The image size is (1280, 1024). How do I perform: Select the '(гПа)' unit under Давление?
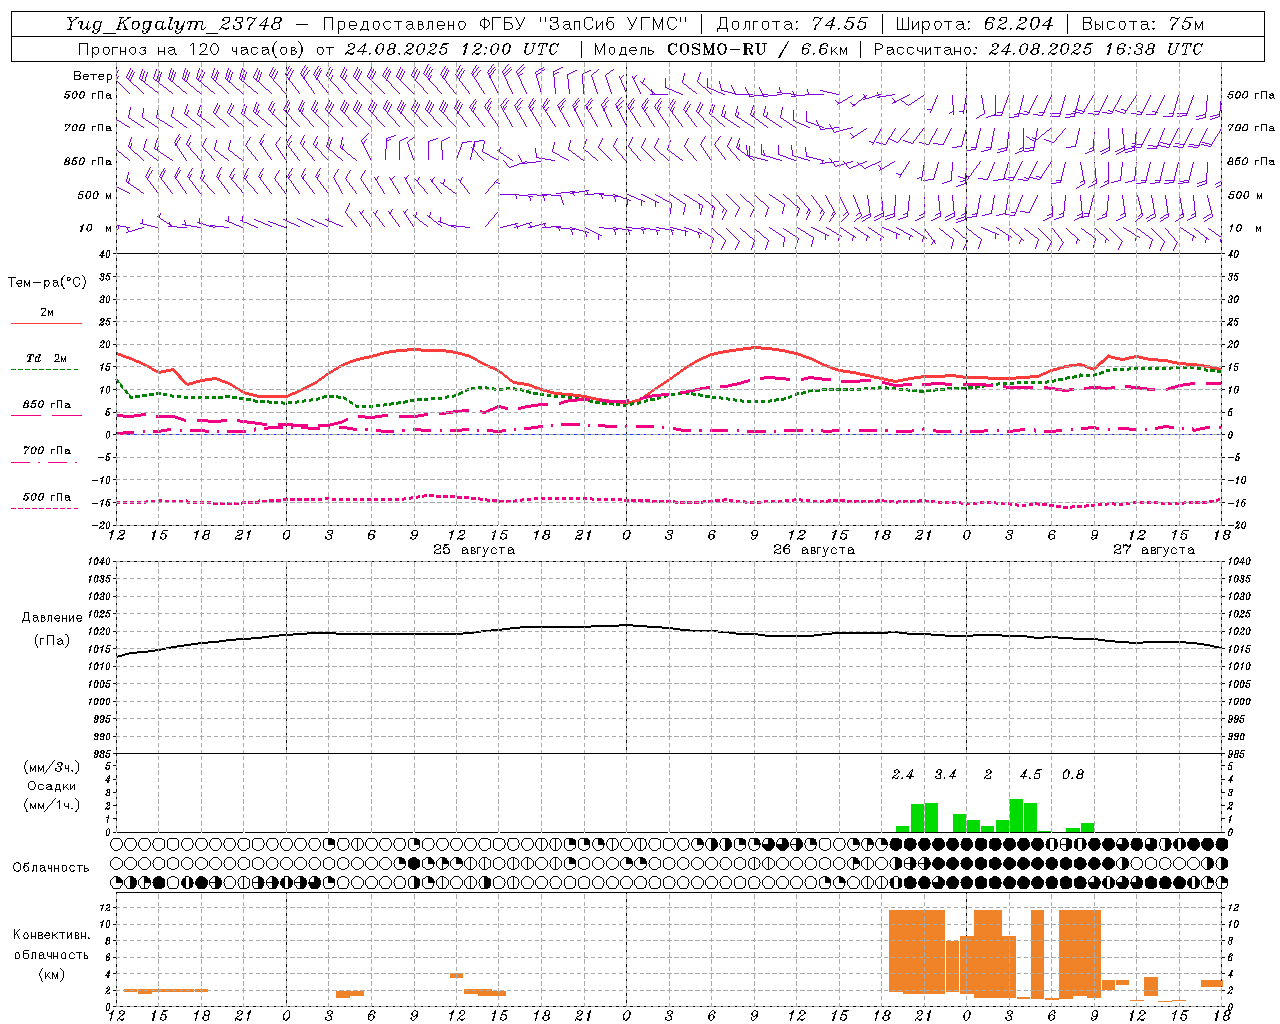pos(51,641)
